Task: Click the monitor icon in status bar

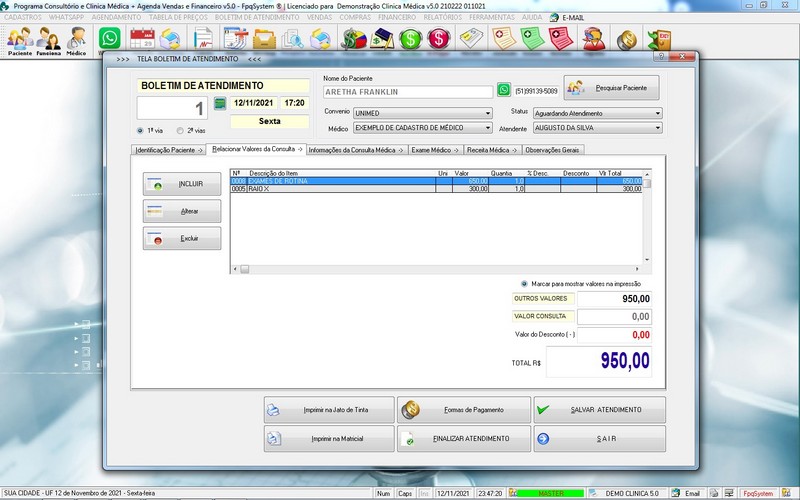Action: 729,493
